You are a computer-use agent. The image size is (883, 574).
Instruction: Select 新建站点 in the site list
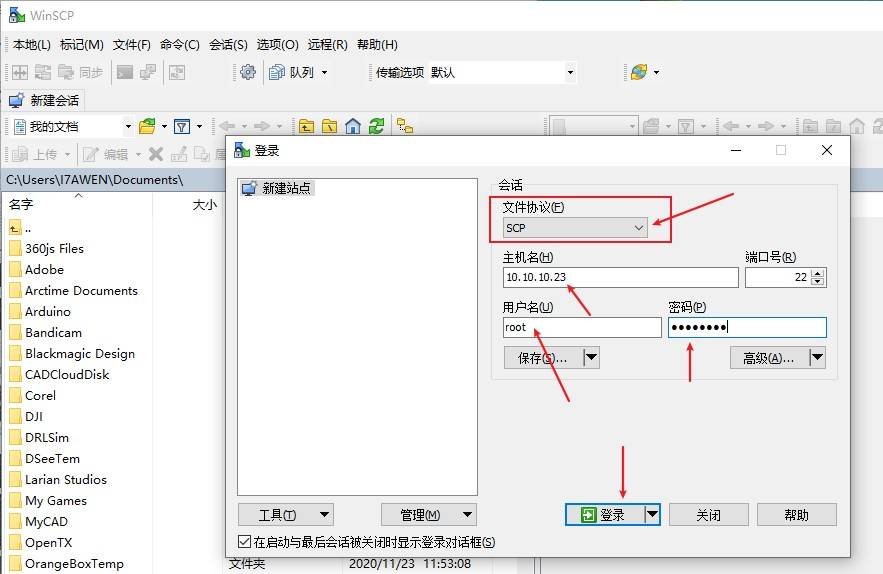coord(277,188)
